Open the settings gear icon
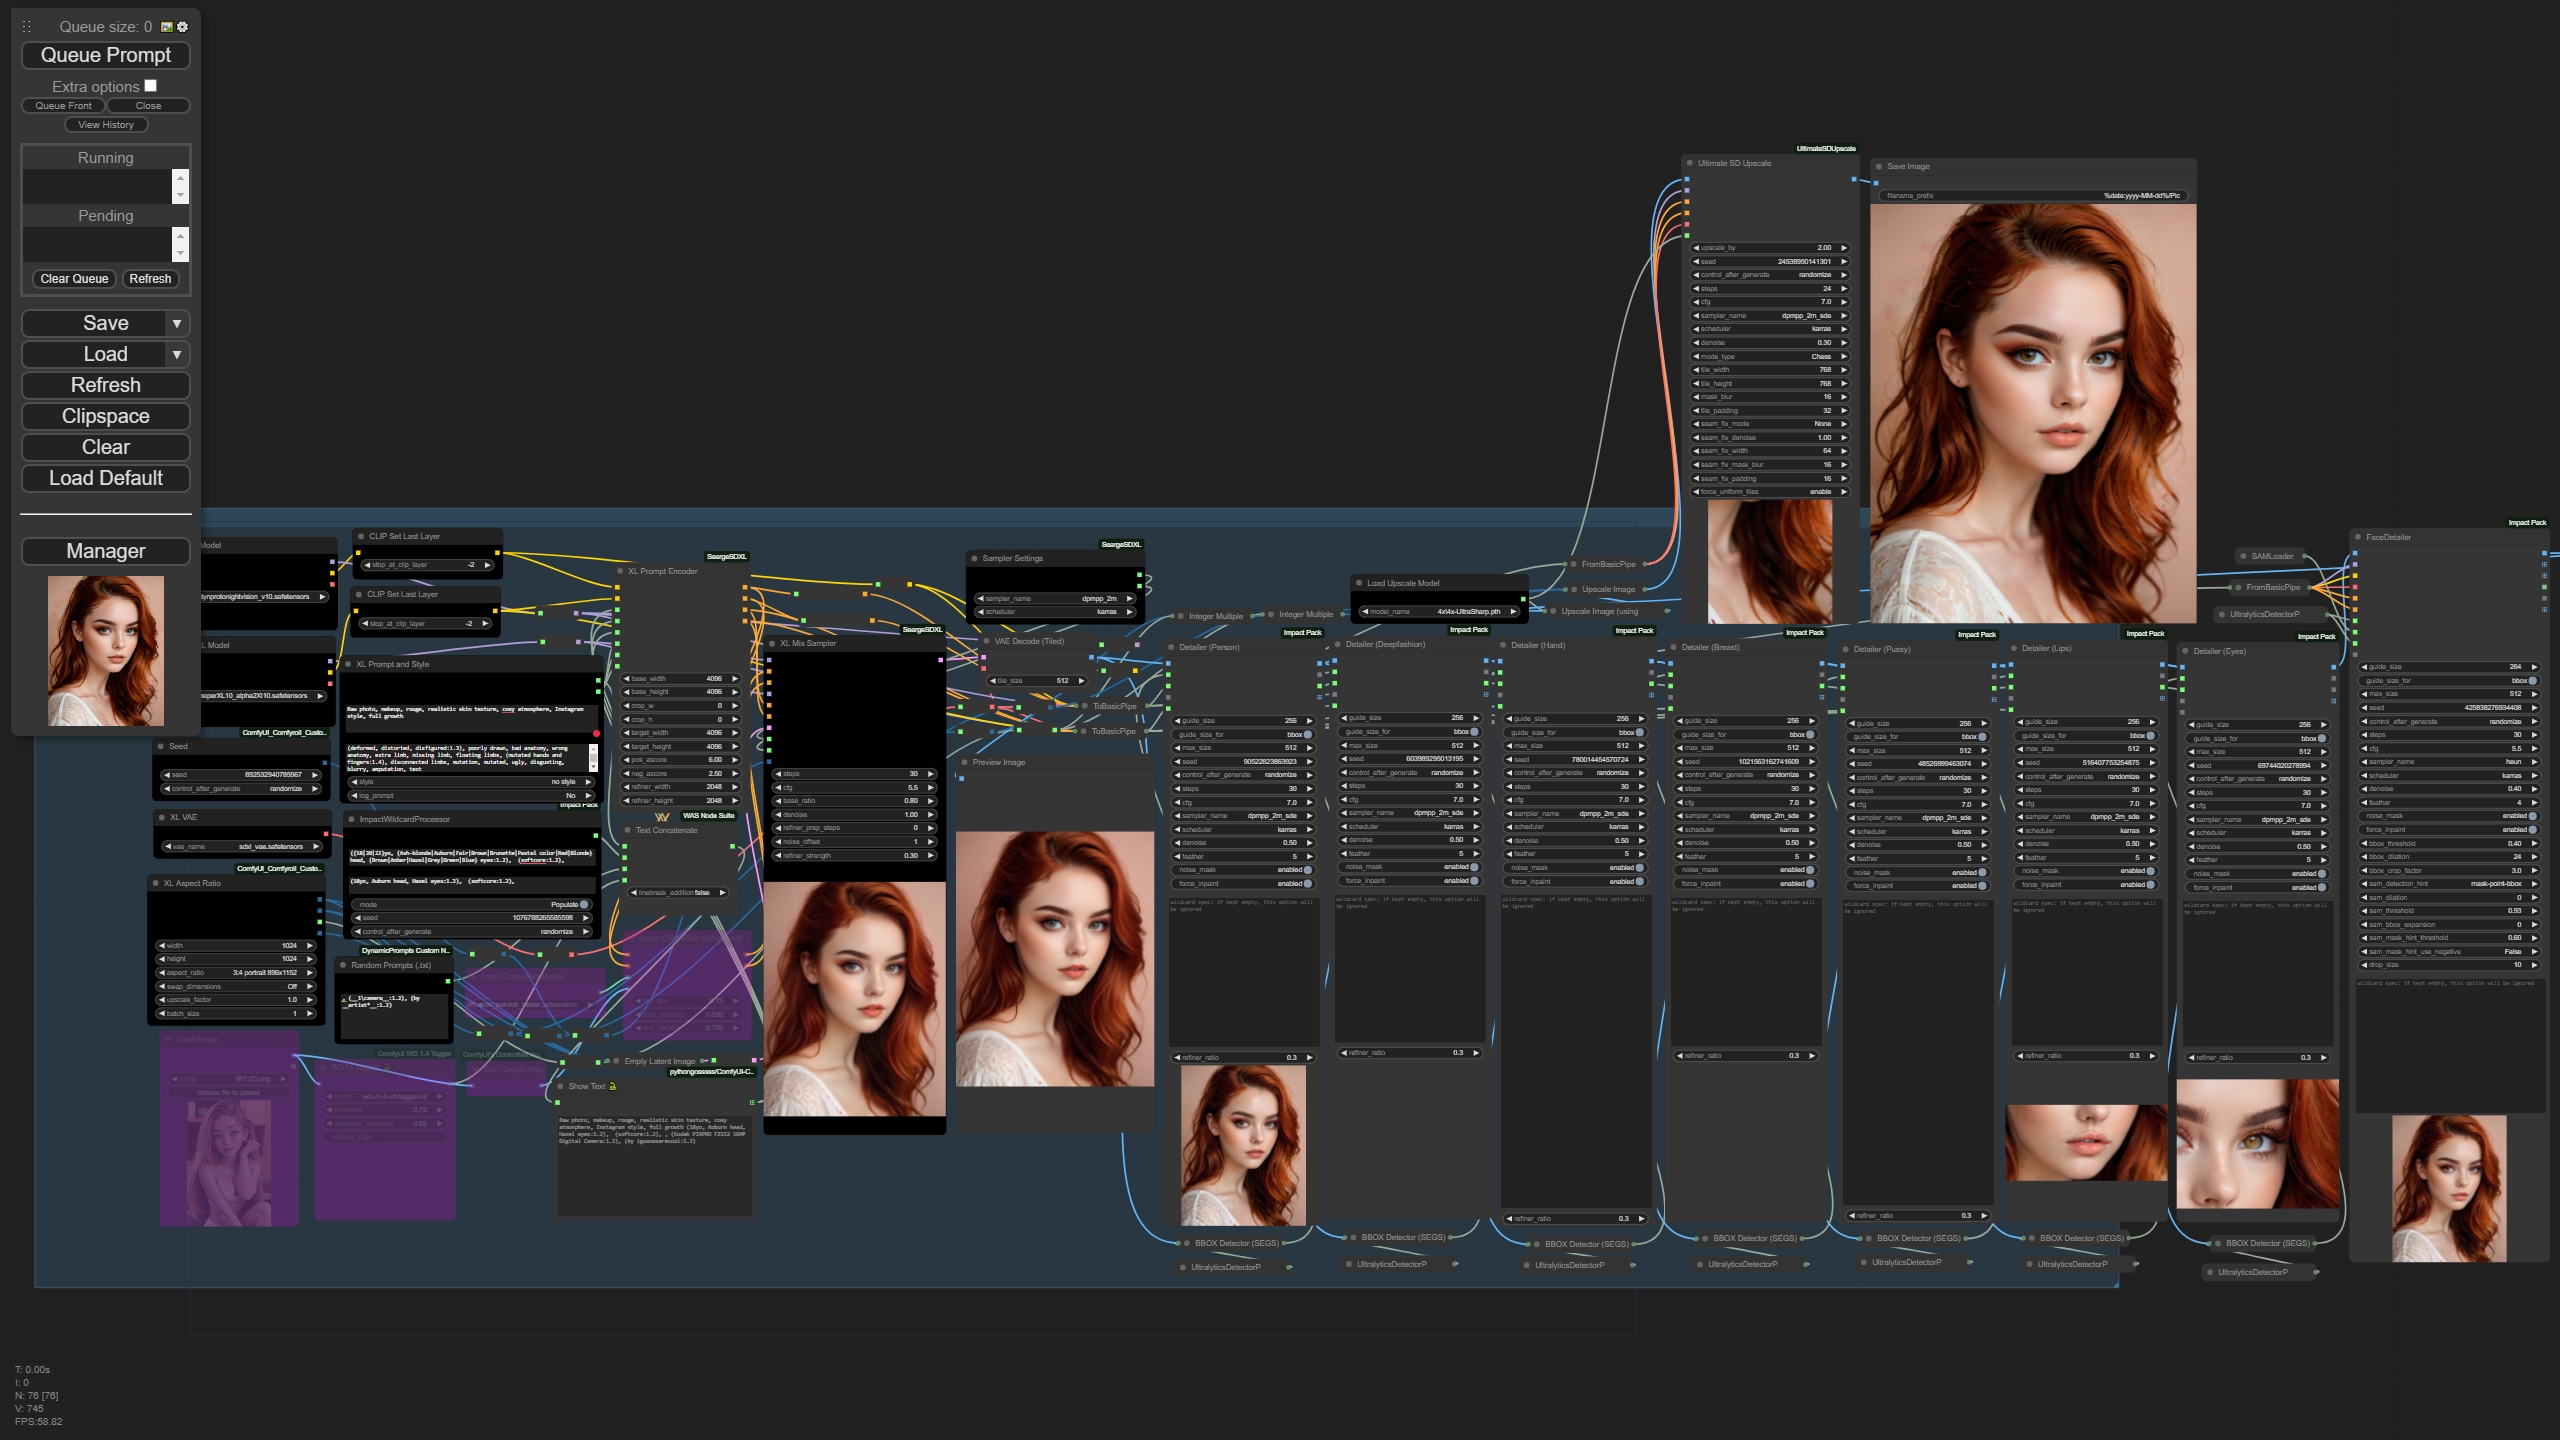Image resolution: width=2560 pixels, height=1440 pixels. point(182,27)
